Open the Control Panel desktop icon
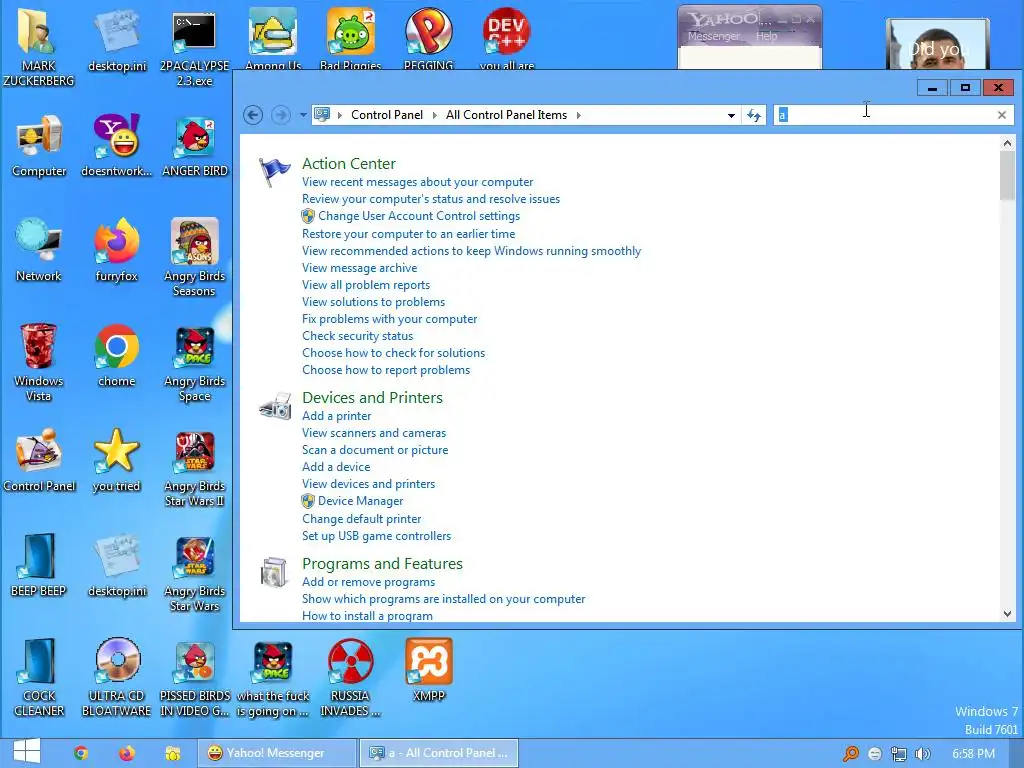 pyautogui.click(x=39, y=459)
